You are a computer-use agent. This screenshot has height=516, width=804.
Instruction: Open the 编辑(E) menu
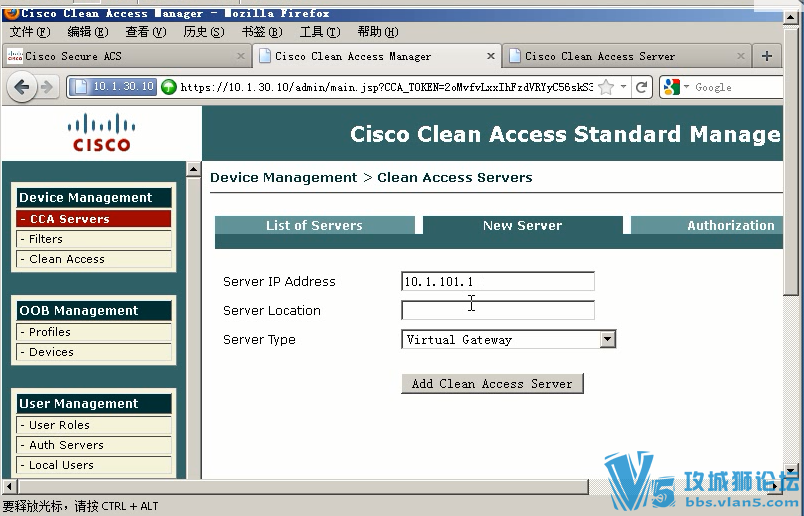[x=88, y=32]
